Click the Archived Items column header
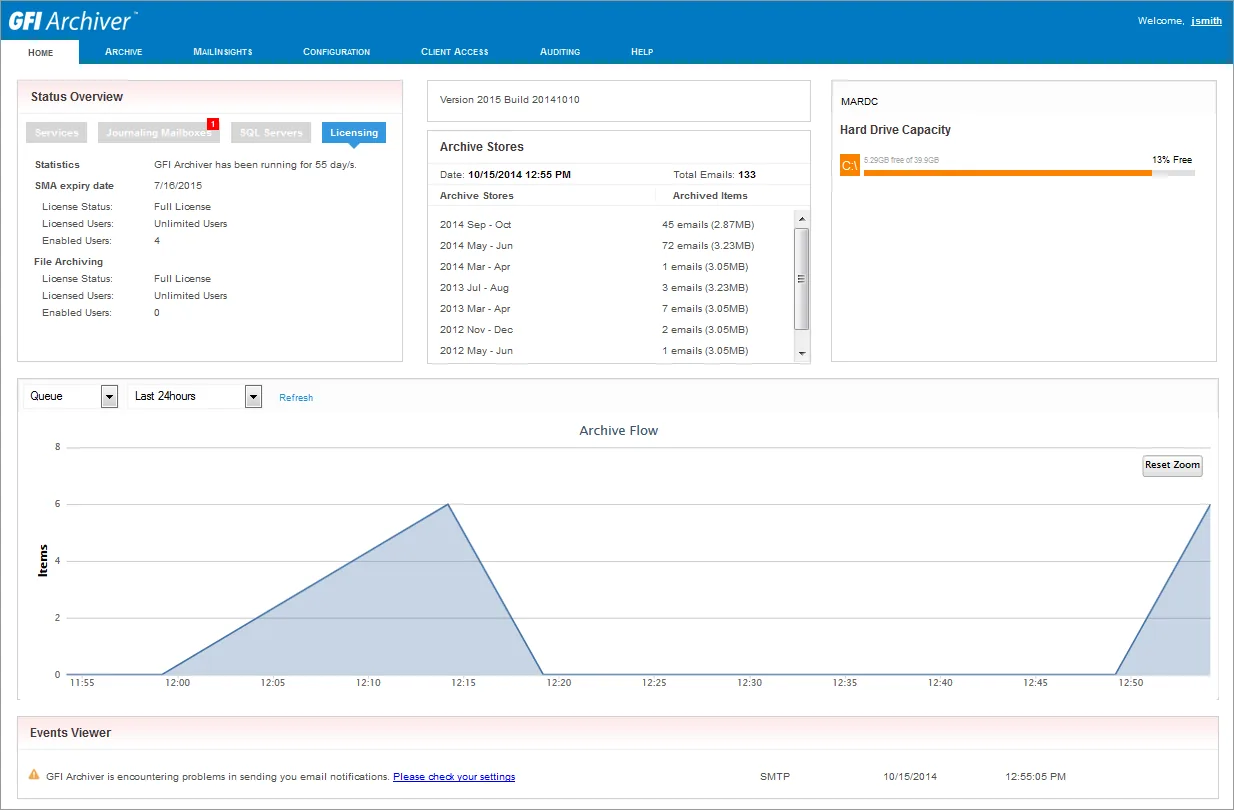This screenshot has height=810, width=1234. point(710,195)
